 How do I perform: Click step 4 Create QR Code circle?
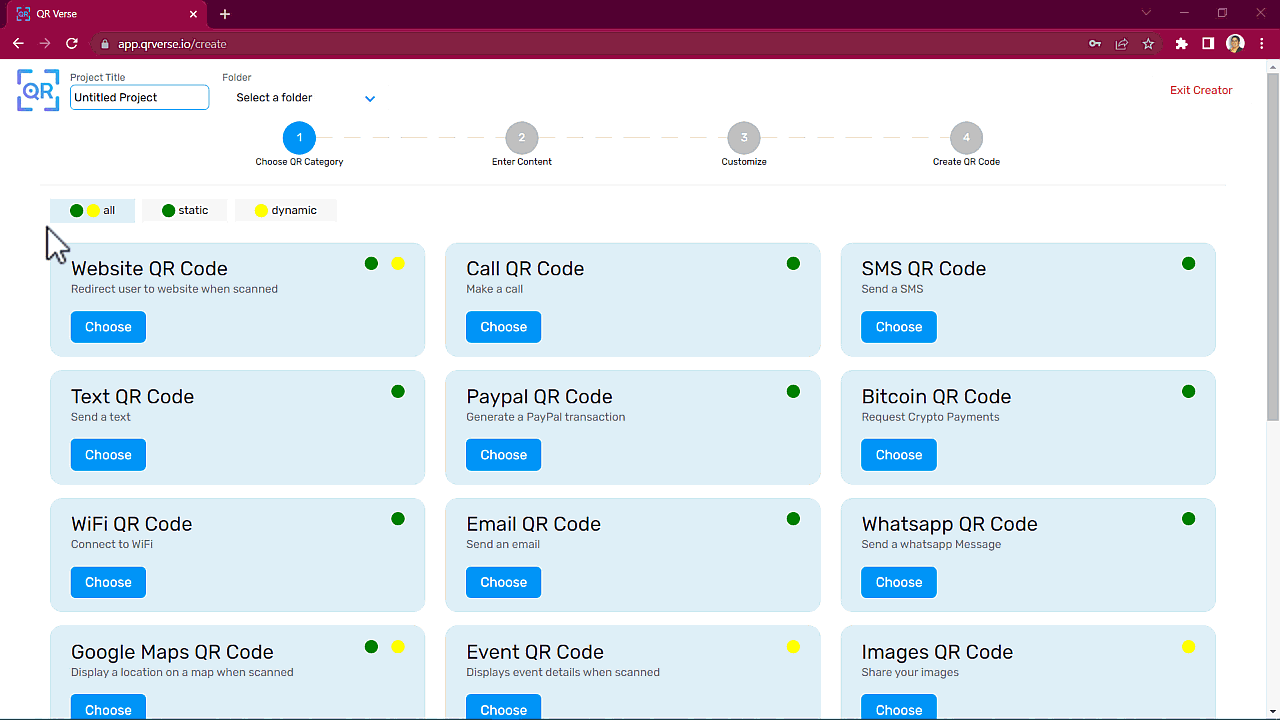pos(966,138)
